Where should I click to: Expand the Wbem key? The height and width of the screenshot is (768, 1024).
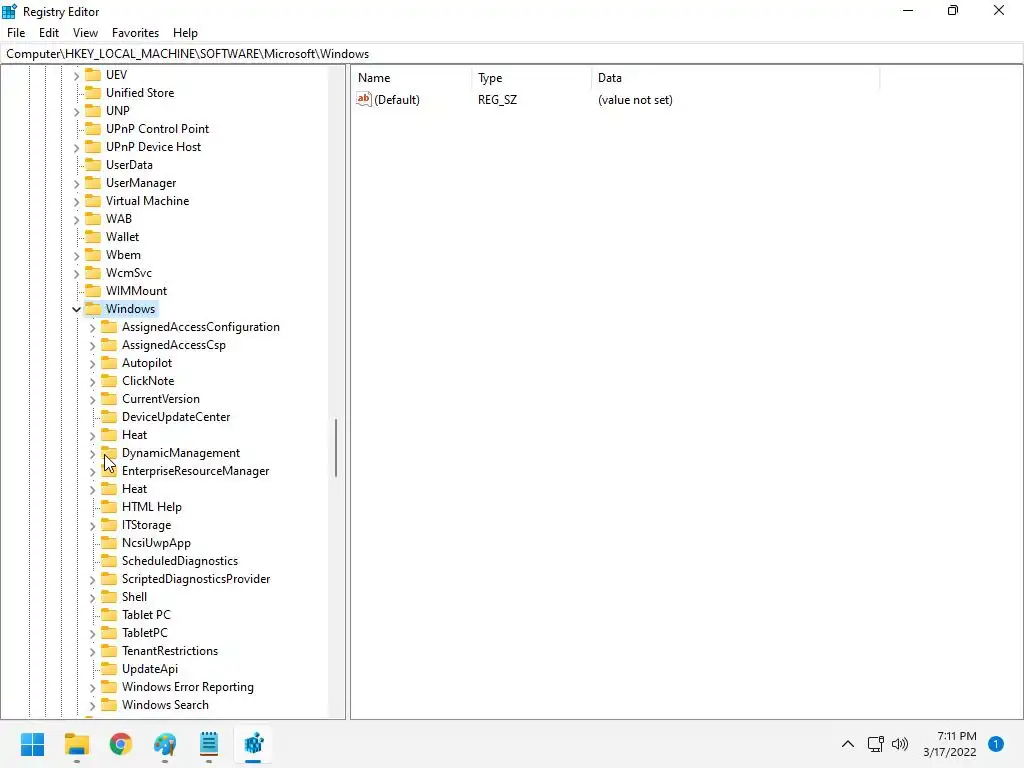(x=76, y=255)
